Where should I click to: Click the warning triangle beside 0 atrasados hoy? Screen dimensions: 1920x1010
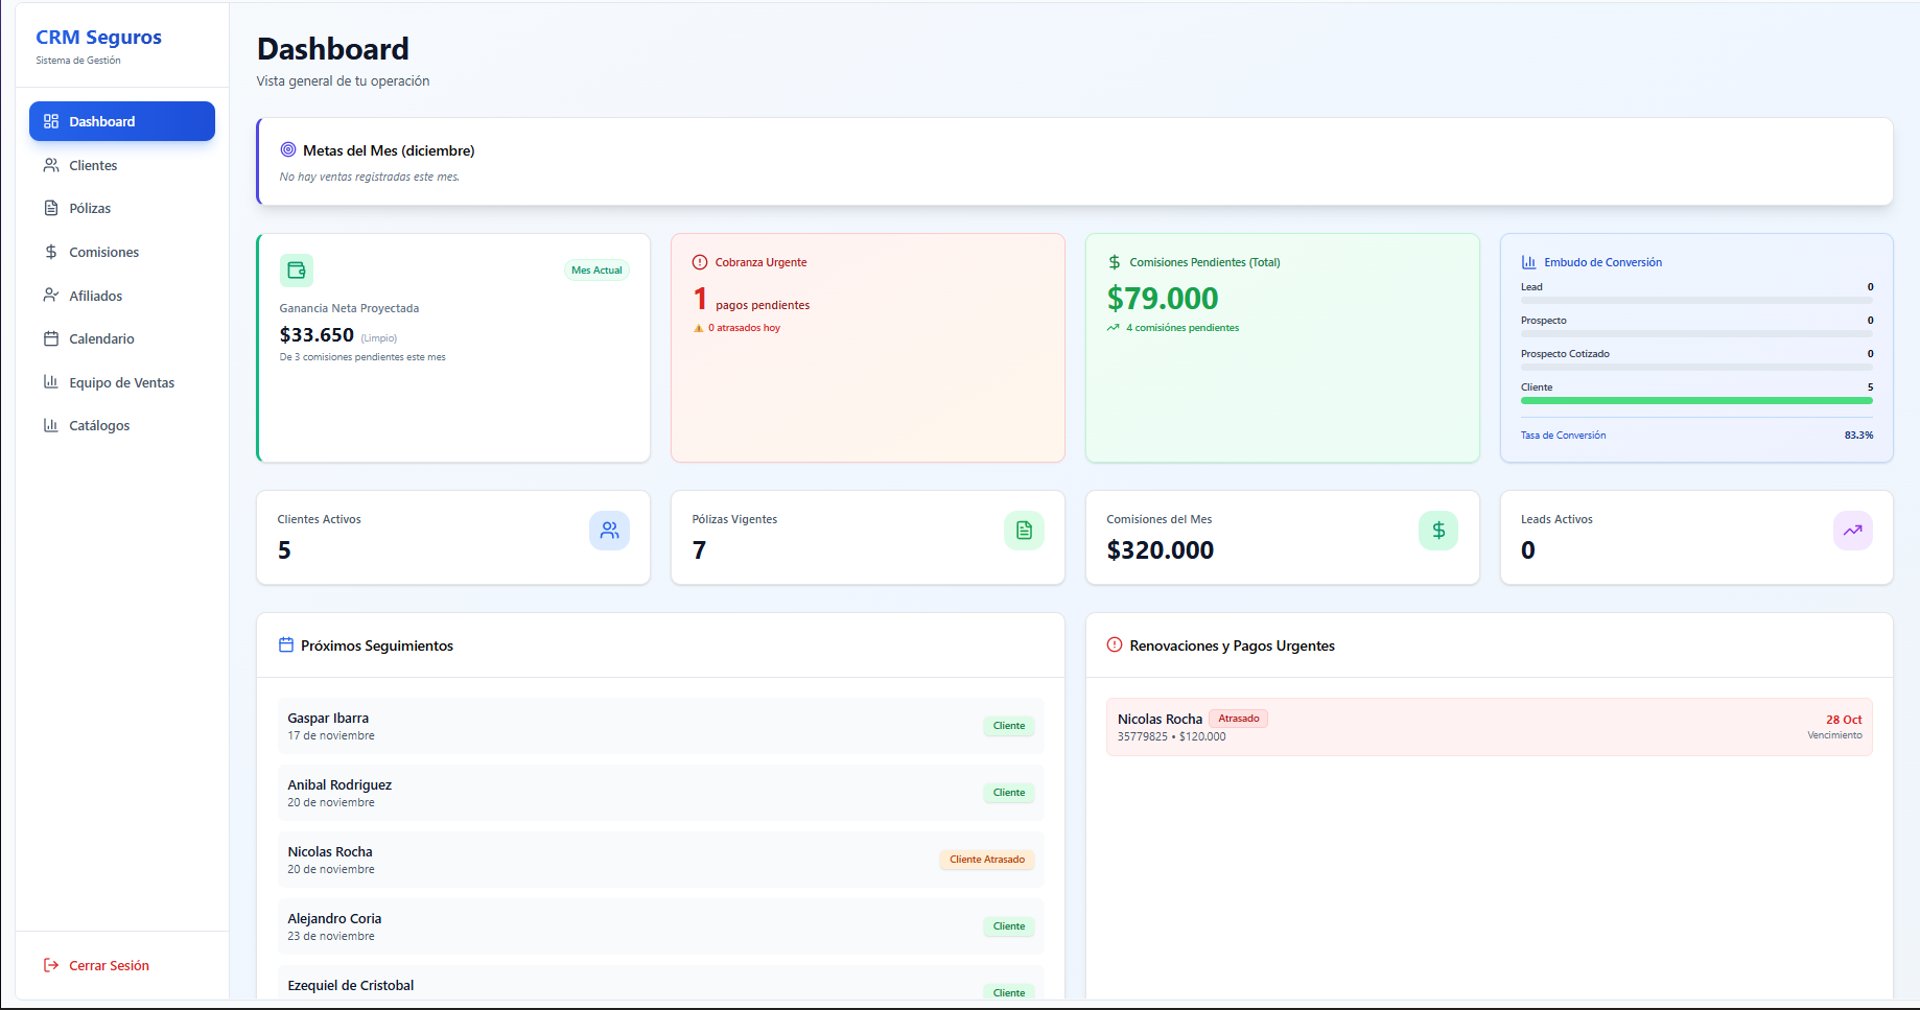(x=699, y=328)
